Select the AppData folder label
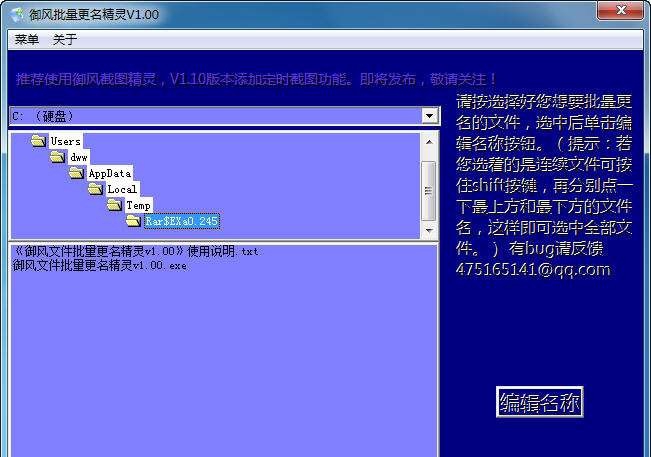Screen dimensions: 651x457 pos(110,173)
